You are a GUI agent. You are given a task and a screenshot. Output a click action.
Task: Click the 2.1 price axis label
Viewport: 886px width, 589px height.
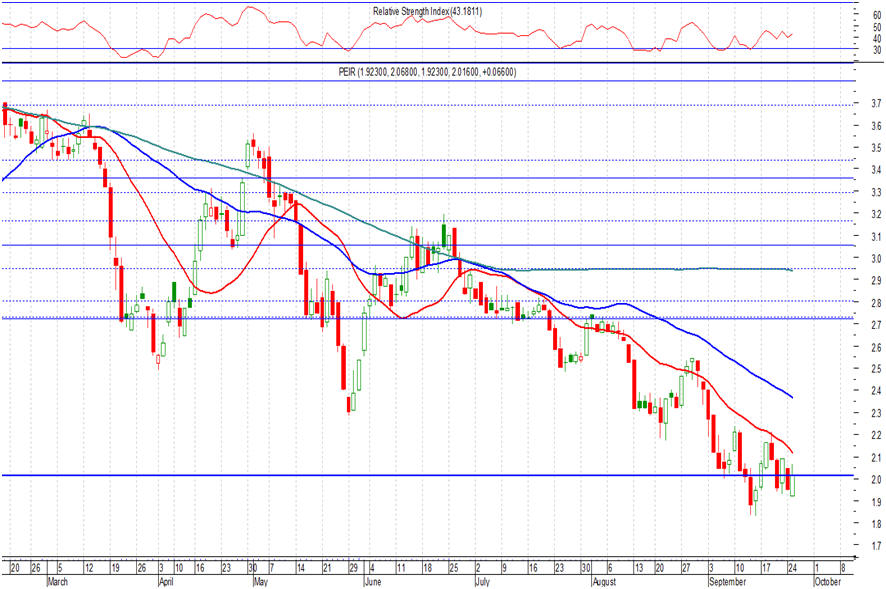876,457
